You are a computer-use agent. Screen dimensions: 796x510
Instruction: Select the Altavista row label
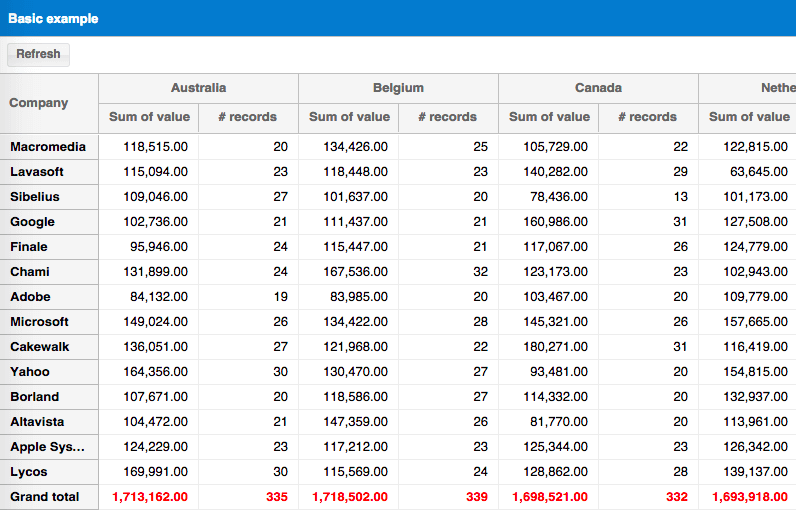coord(49,422)
